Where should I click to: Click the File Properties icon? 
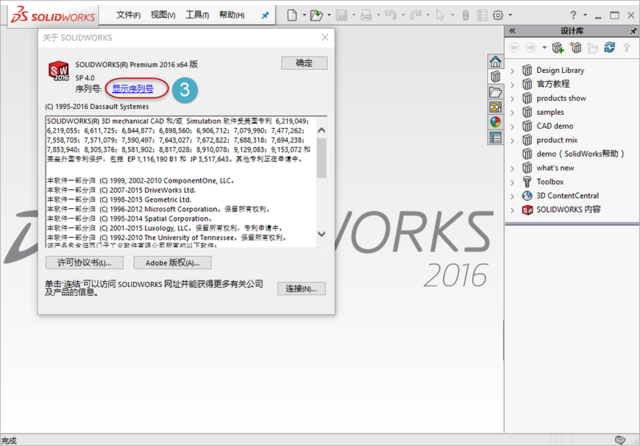click(482, 15)
